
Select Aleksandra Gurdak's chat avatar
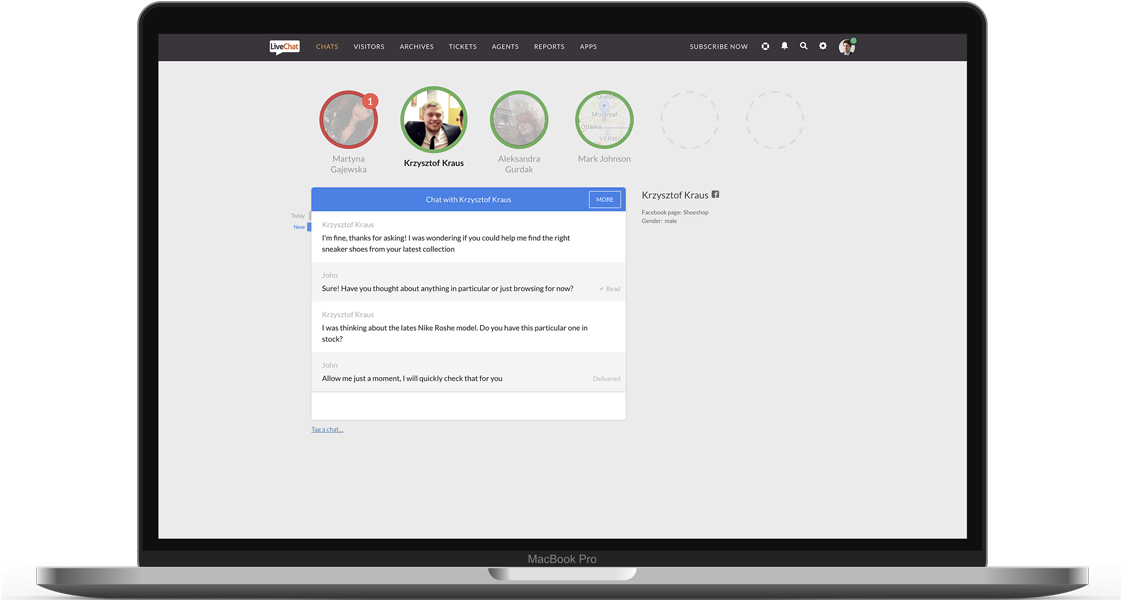[518, 120]
